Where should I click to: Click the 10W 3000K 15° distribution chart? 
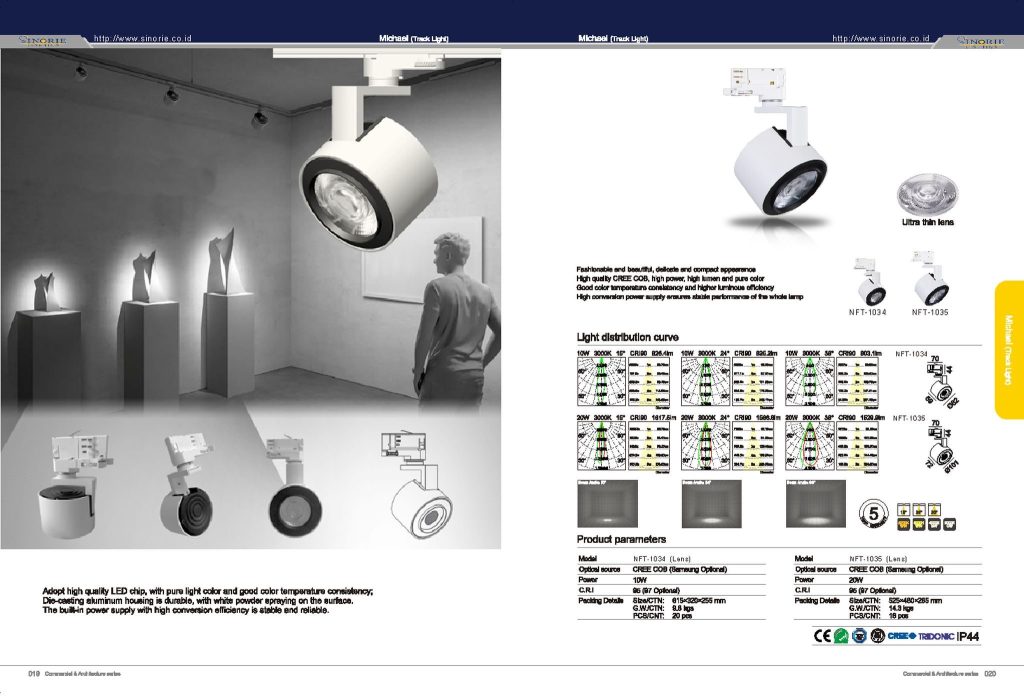click(x=602, y=382)
